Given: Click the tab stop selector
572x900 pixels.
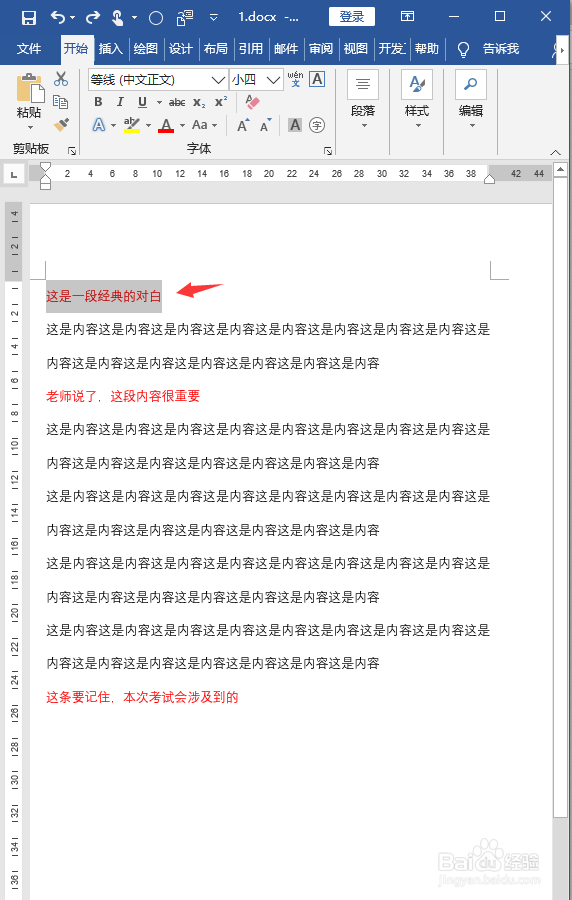Looking at the screenshot, I should pos(14,174).
